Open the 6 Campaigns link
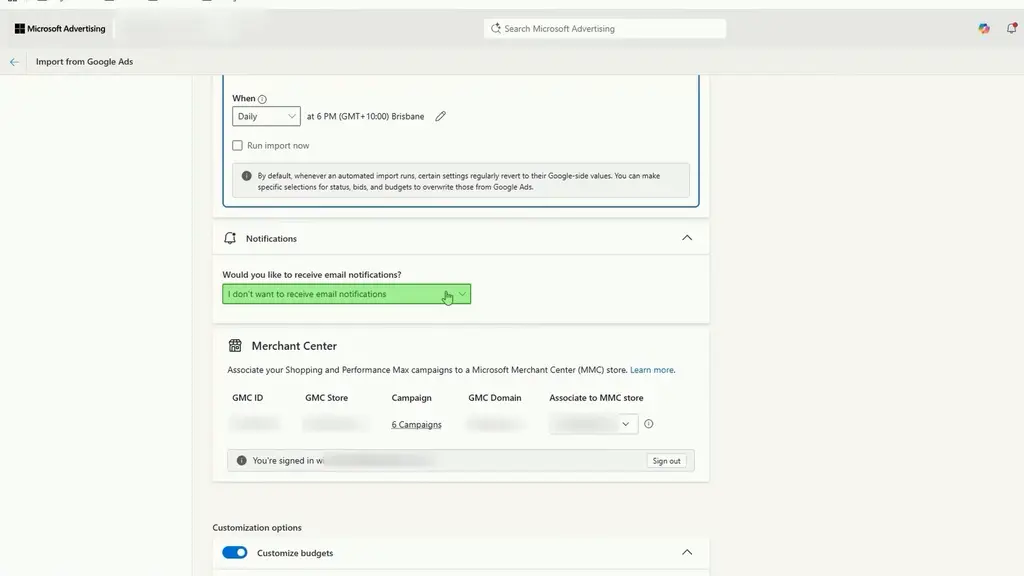Viewport: 1024px width, 576px height. [x=417, y=424]
